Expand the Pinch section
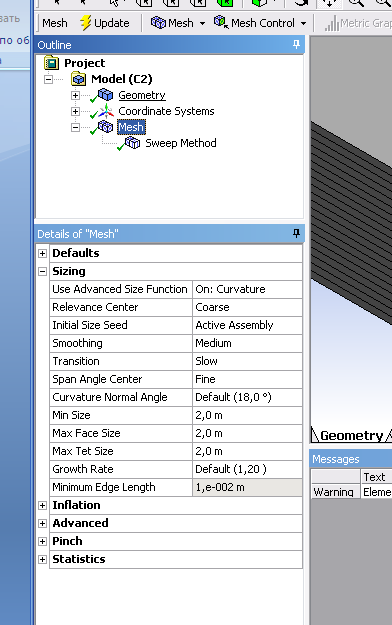 pyautogui.click(x=42, y=541)
